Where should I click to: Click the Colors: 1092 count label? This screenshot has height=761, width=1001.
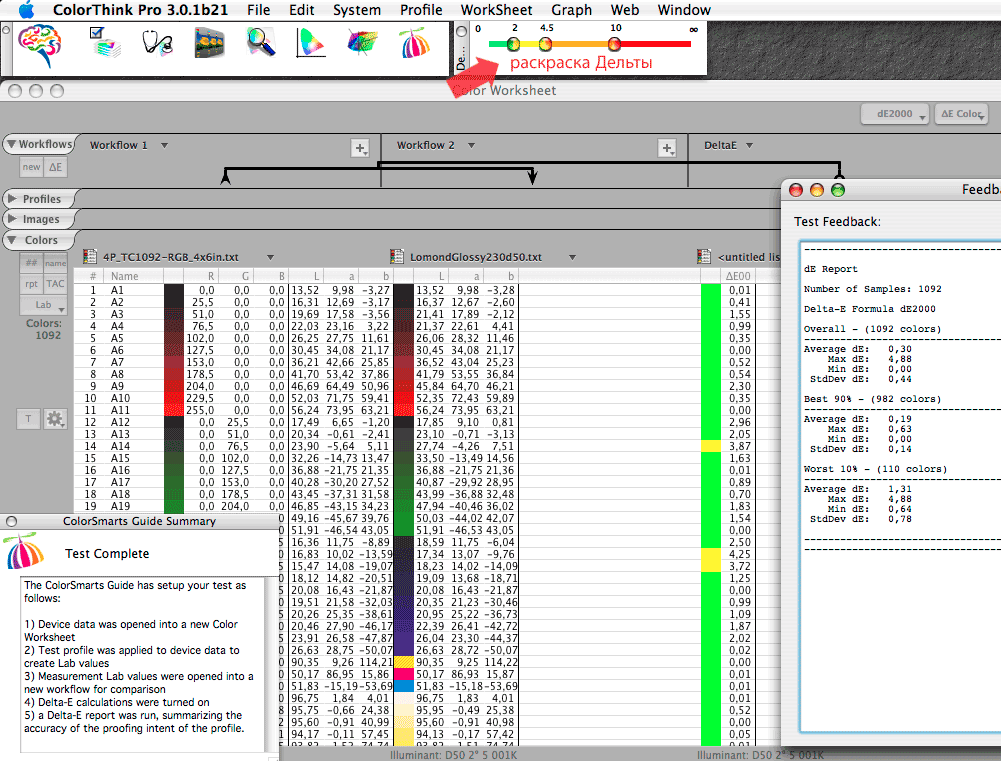pos(43,329)
